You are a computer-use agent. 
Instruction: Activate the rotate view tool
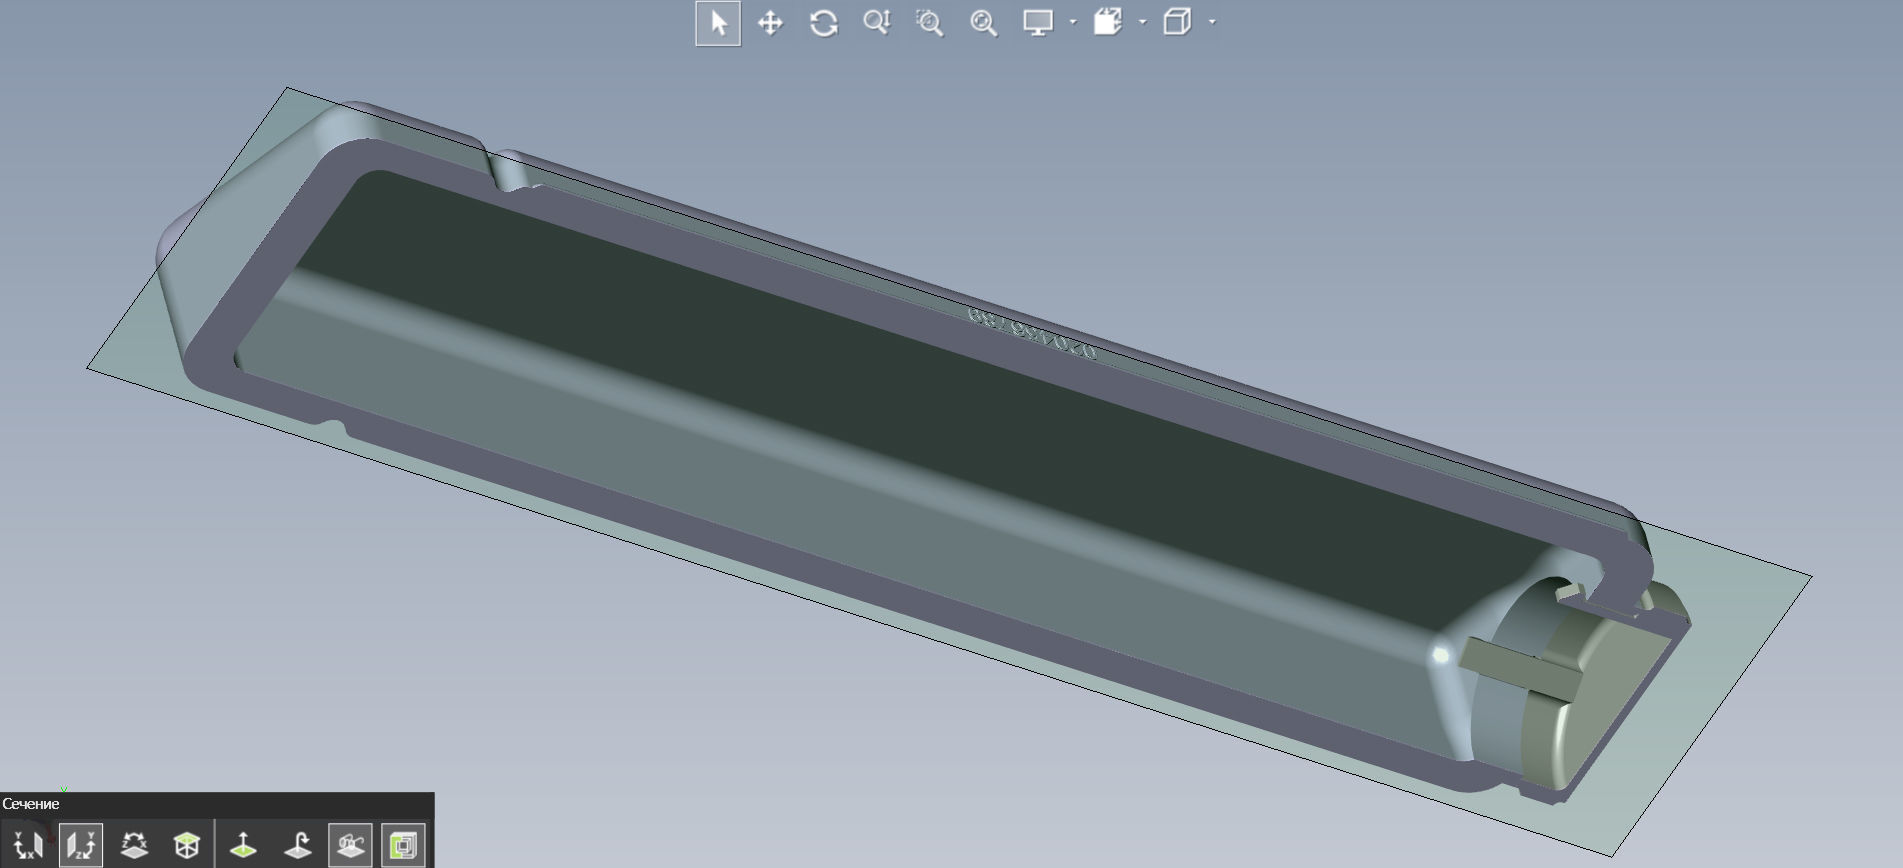point(823,23)
